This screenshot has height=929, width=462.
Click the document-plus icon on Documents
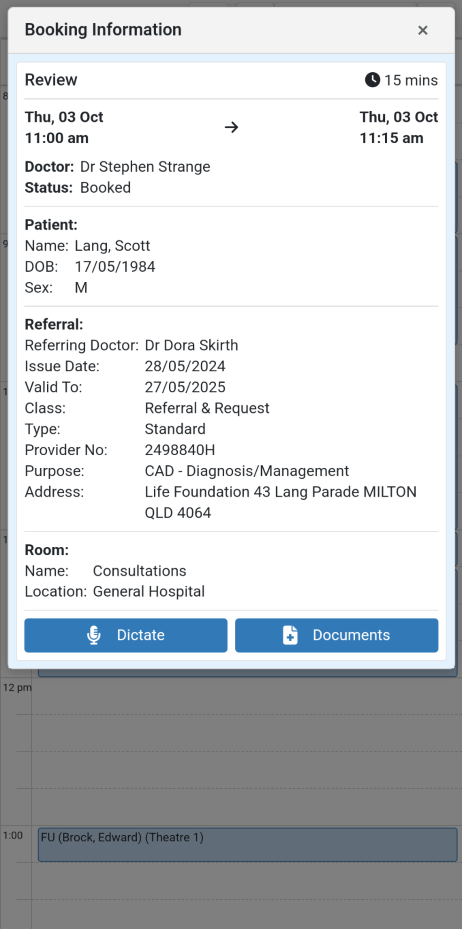[290, 635]
